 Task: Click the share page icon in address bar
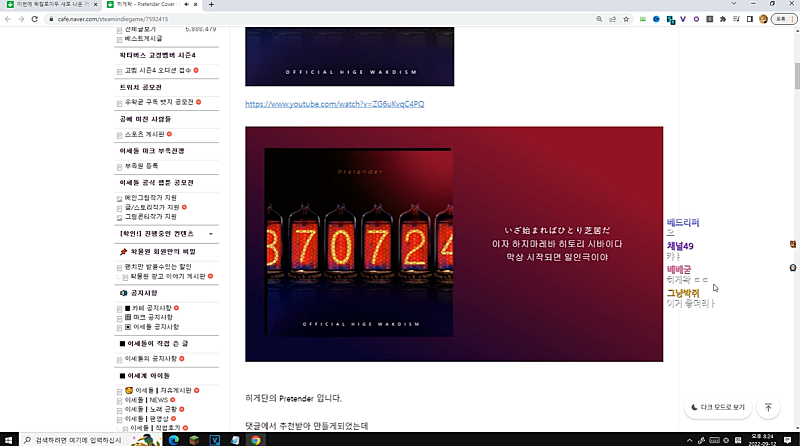click(x=612, y=19)
